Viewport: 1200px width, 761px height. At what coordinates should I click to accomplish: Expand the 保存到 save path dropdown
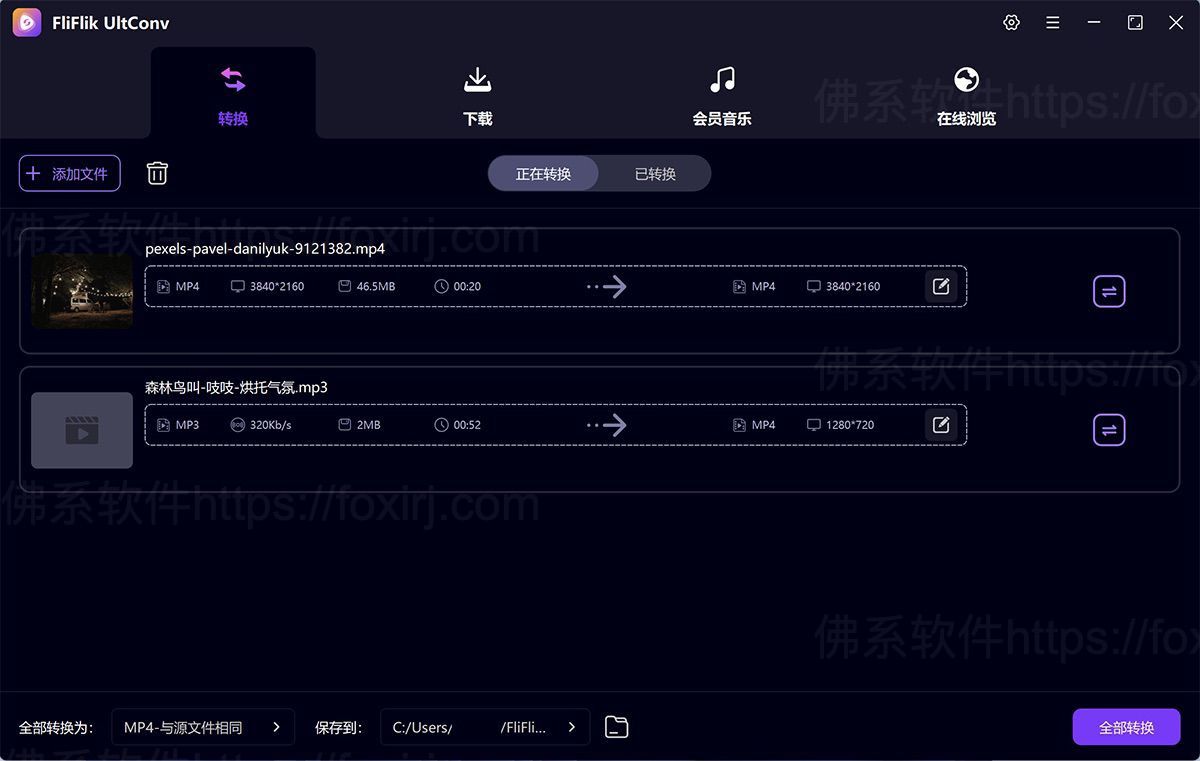[571, 727]
